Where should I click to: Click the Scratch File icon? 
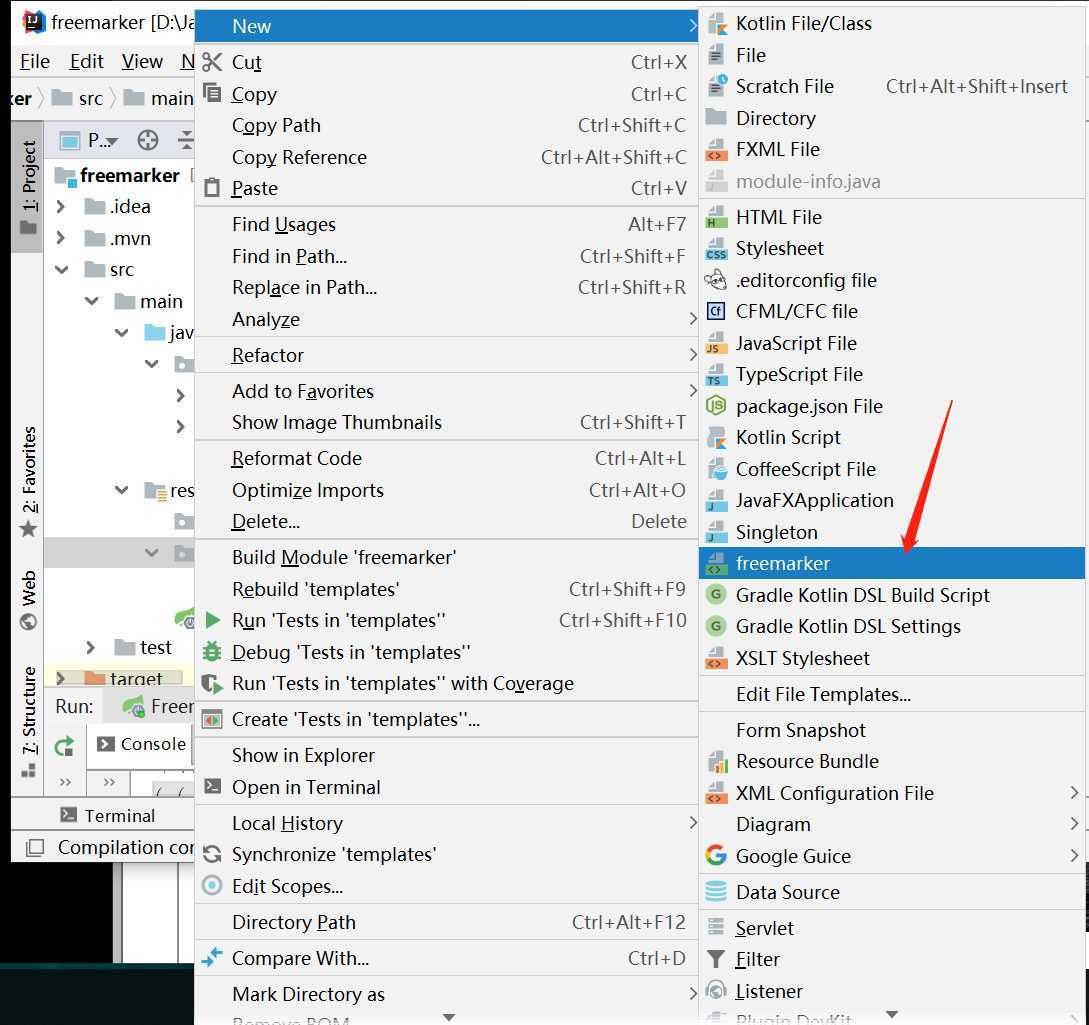point(716,86)
